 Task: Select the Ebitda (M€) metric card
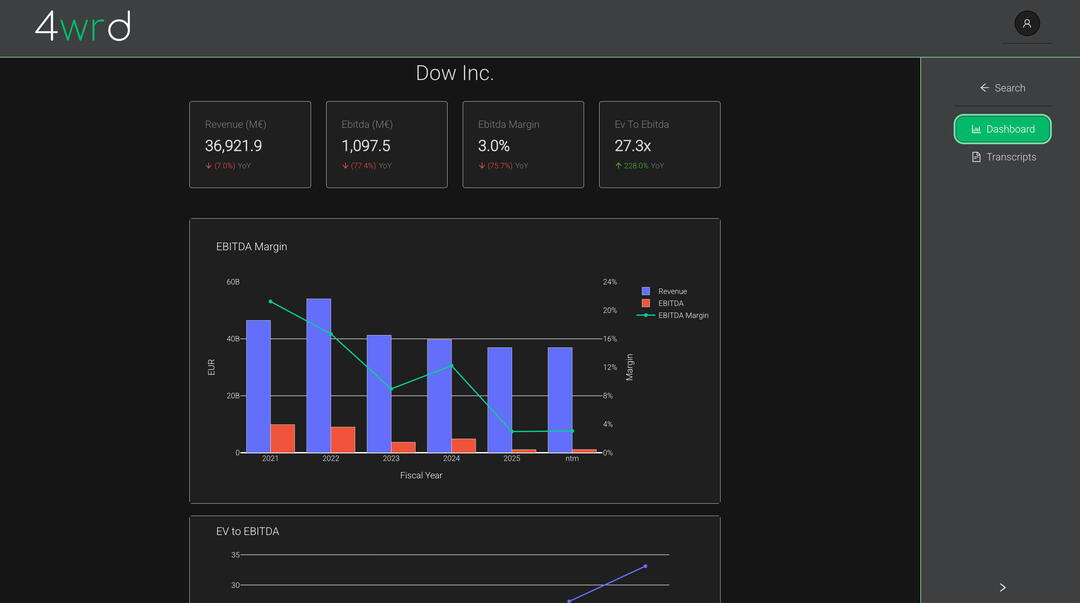click(386, 144)
